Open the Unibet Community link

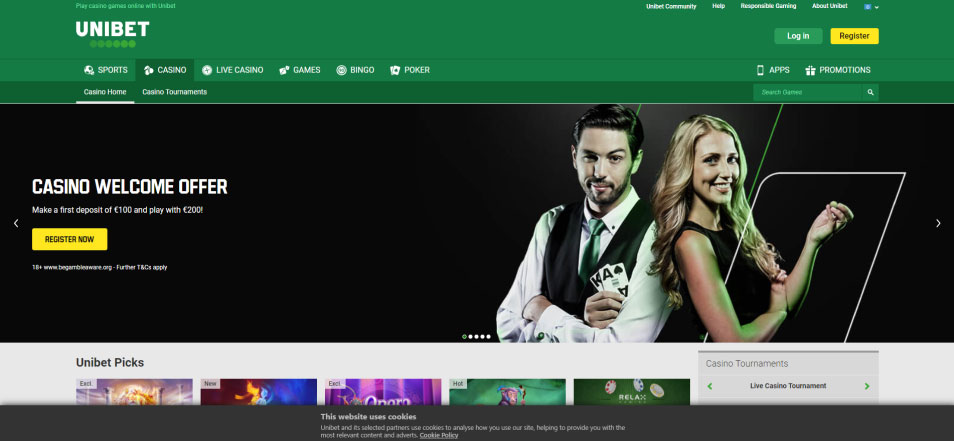pyautogui.click(x=671, y=6)
